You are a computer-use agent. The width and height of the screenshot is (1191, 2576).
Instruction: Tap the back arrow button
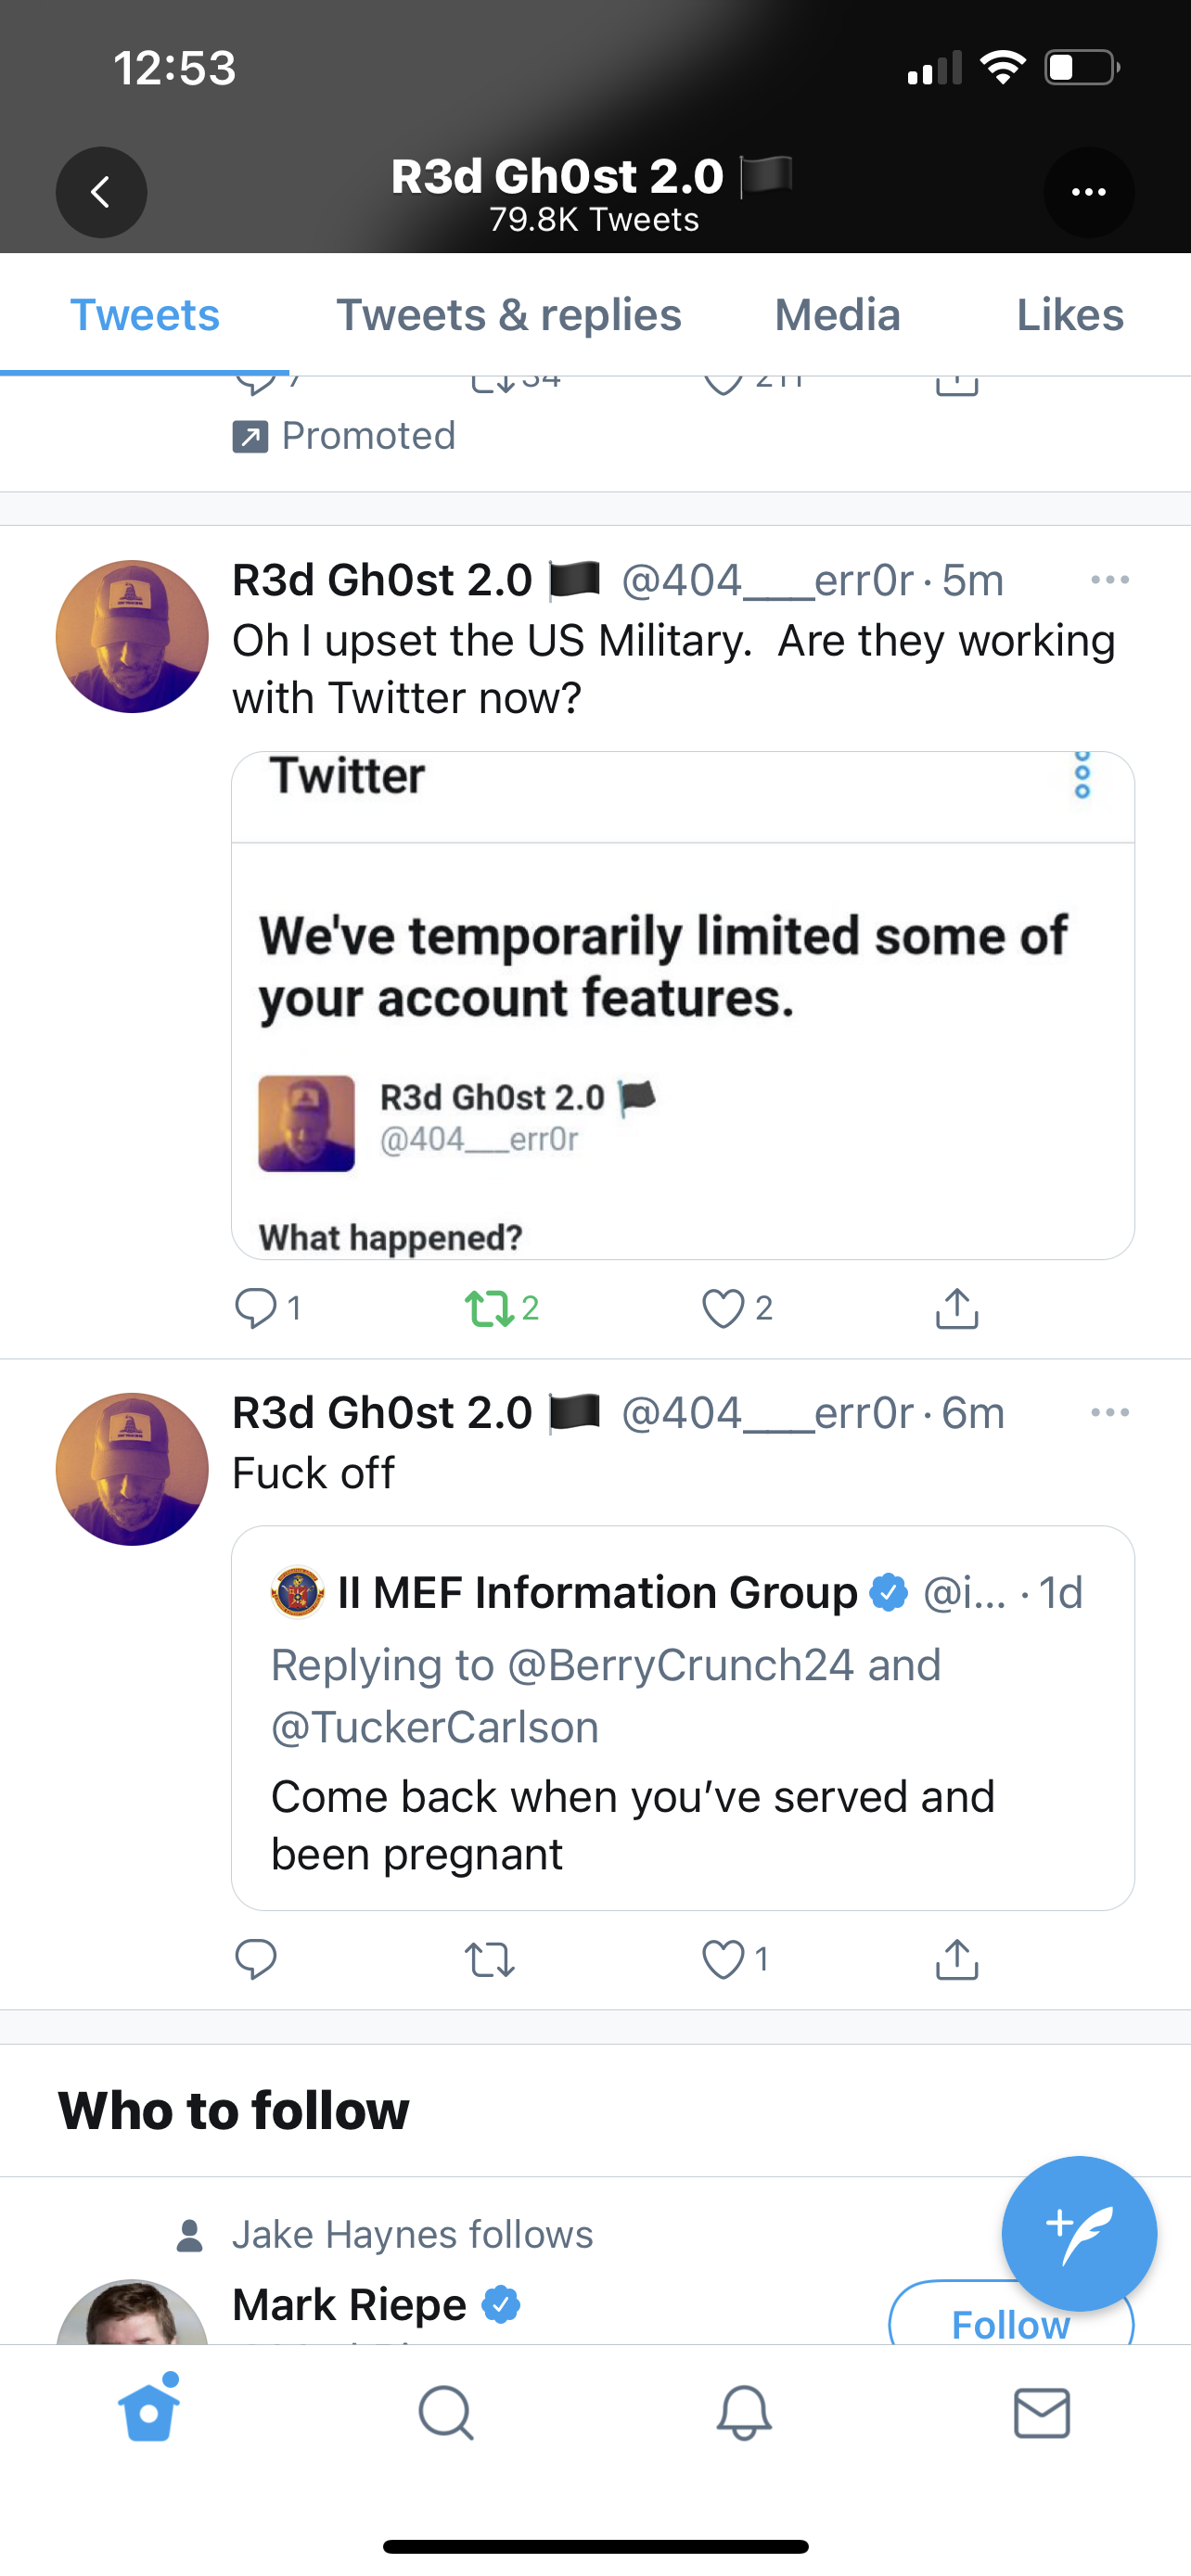click(101, 192)
